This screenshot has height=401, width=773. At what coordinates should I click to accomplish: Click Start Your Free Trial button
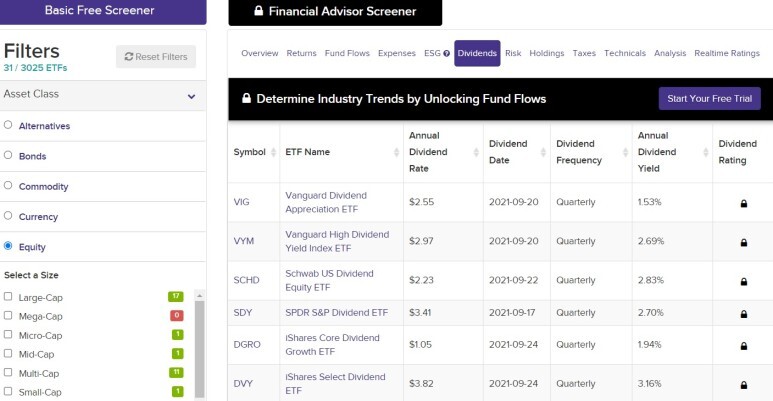coord(709,99)
